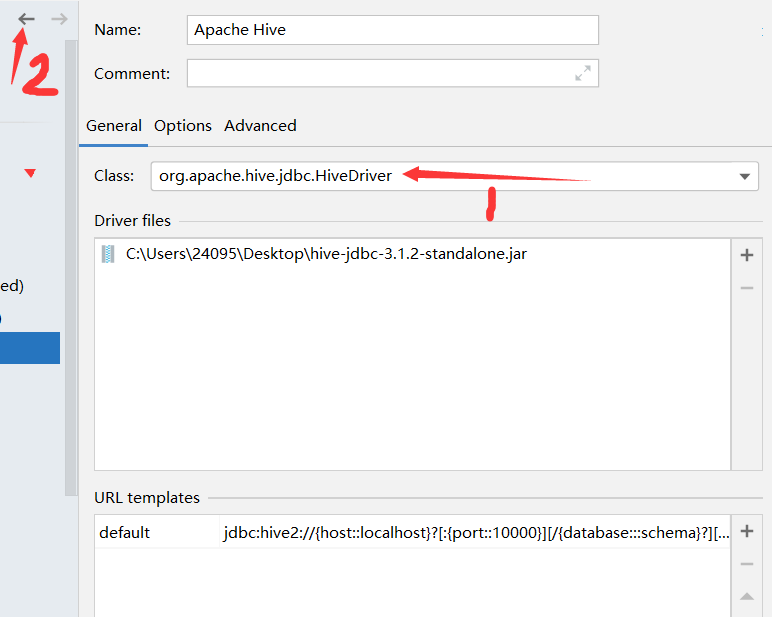Image resolution: width=772 pixels, height=617 pixels.
Task: Select the Class combo box value HiveDriver
Action: 454,176
